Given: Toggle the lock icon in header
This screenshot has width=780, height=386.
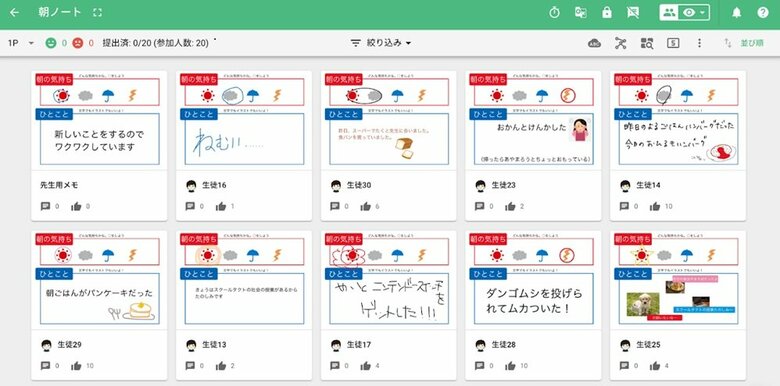Looking at the screenshot, I should [x=607, y=13].
